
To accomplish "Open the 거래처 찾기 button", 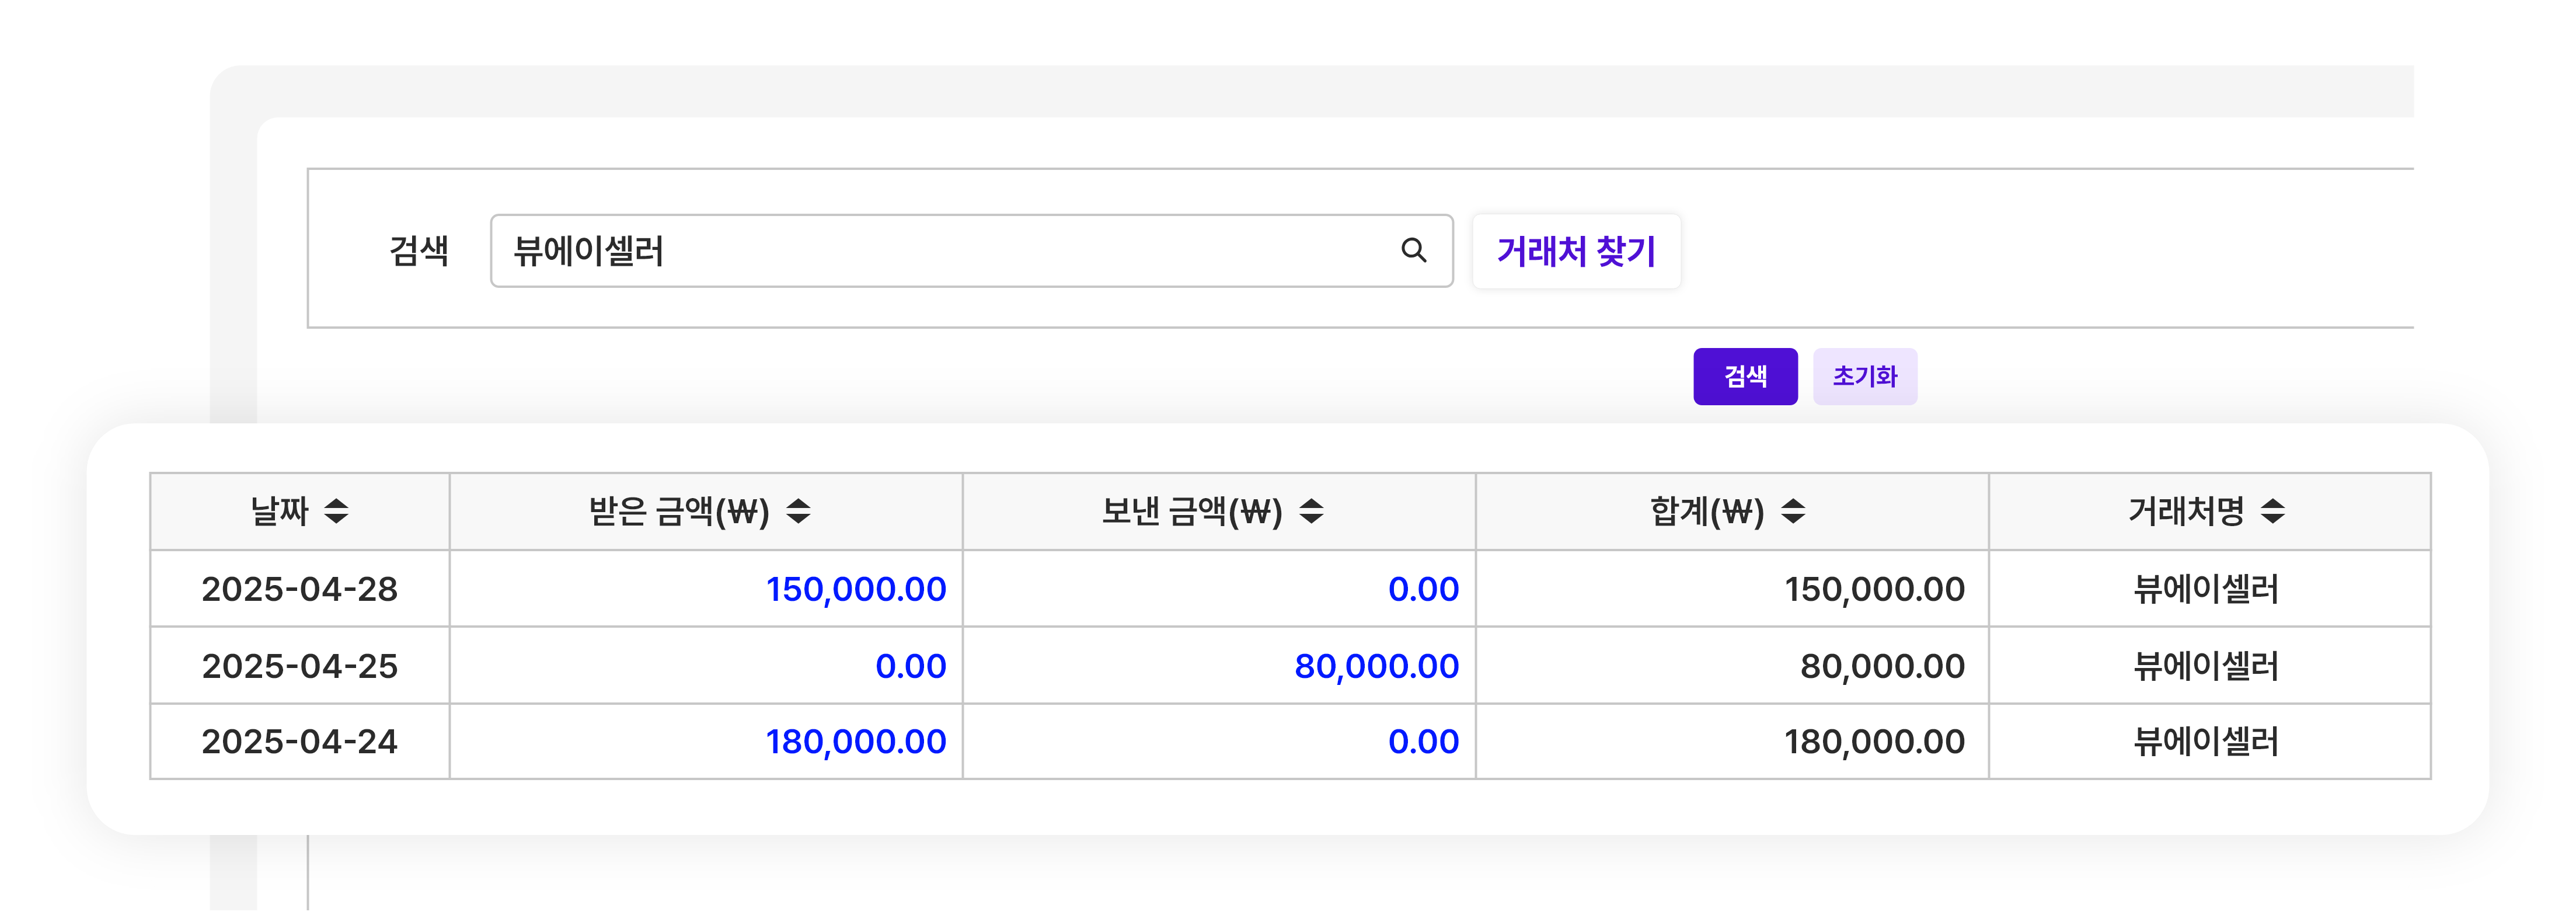I will (1576, 251).
